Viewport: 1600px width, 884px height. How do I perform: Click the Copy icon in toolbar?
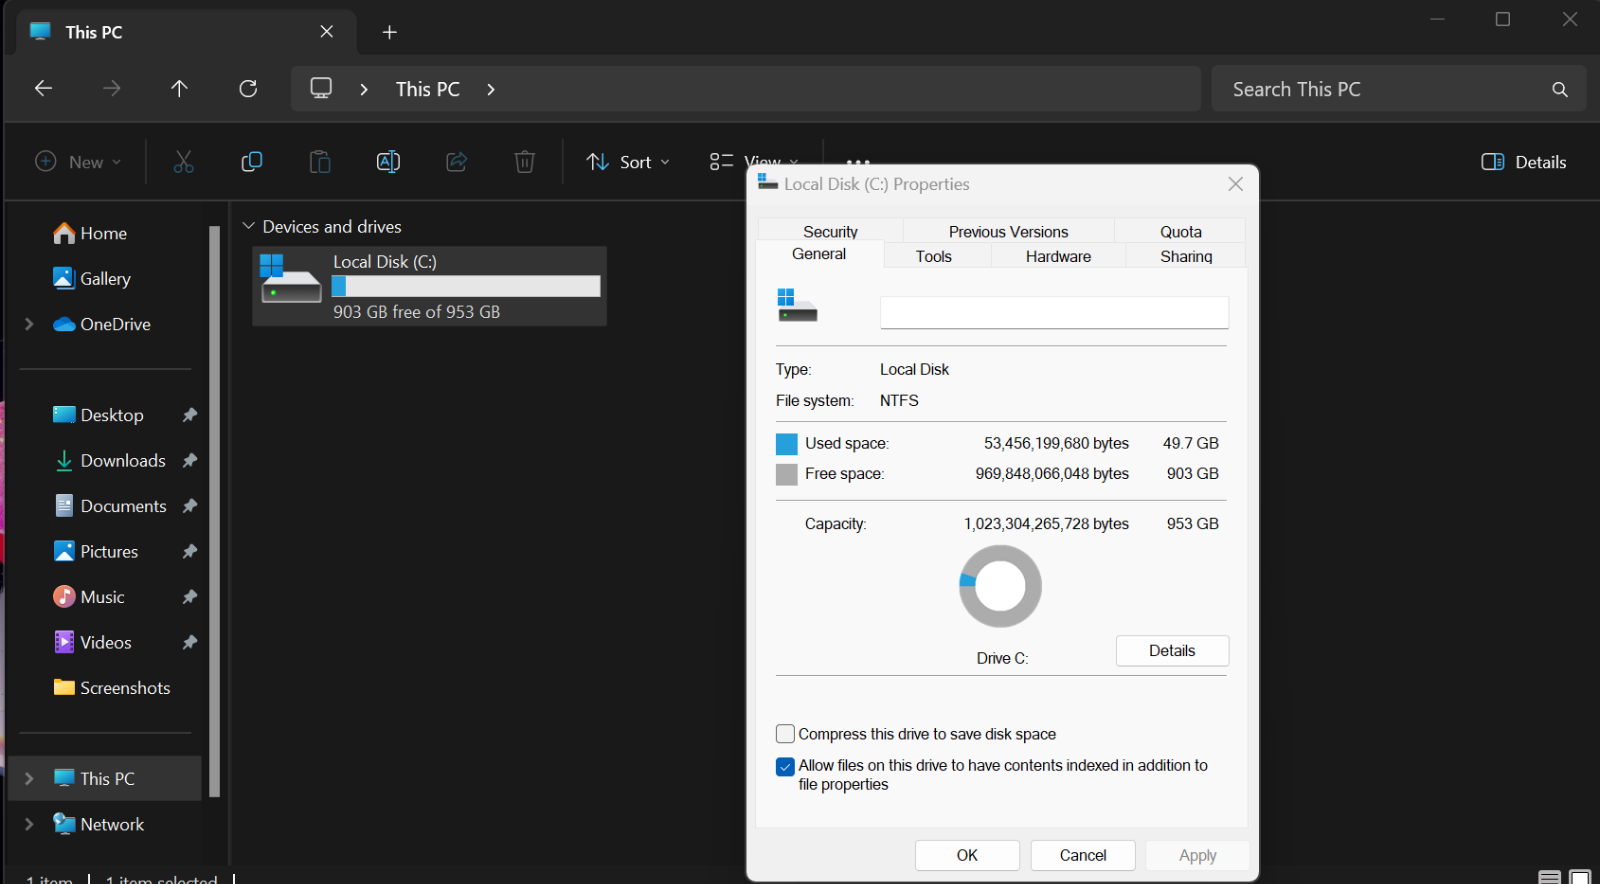click(x=252, y=162)
